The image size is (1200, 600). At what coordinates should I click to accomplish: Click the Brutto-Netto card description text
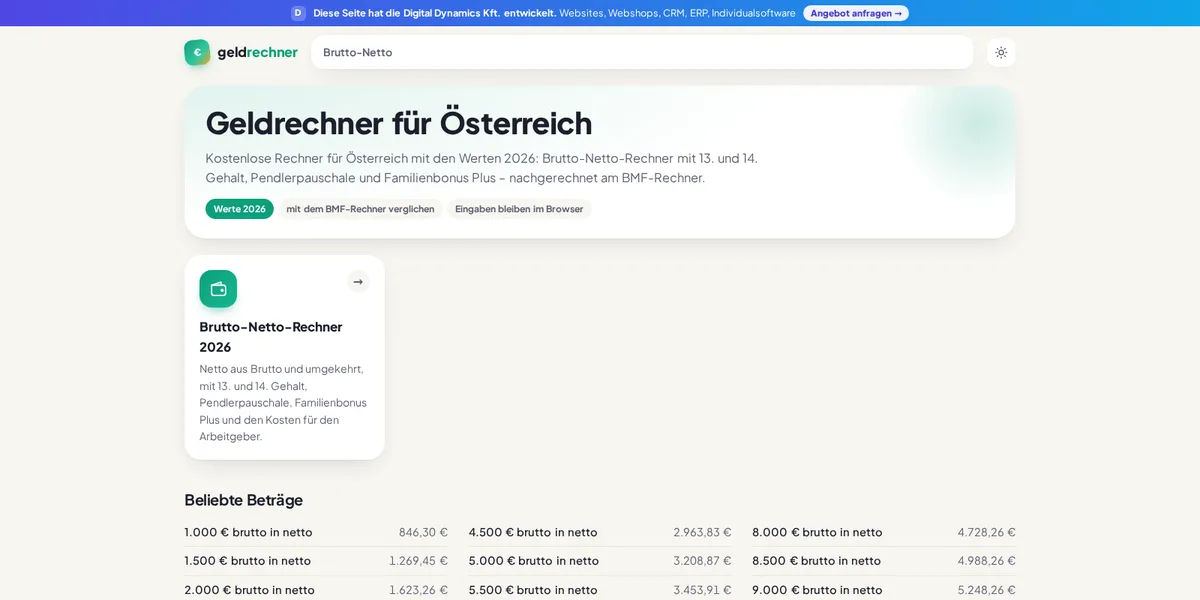tap(283, 402)
